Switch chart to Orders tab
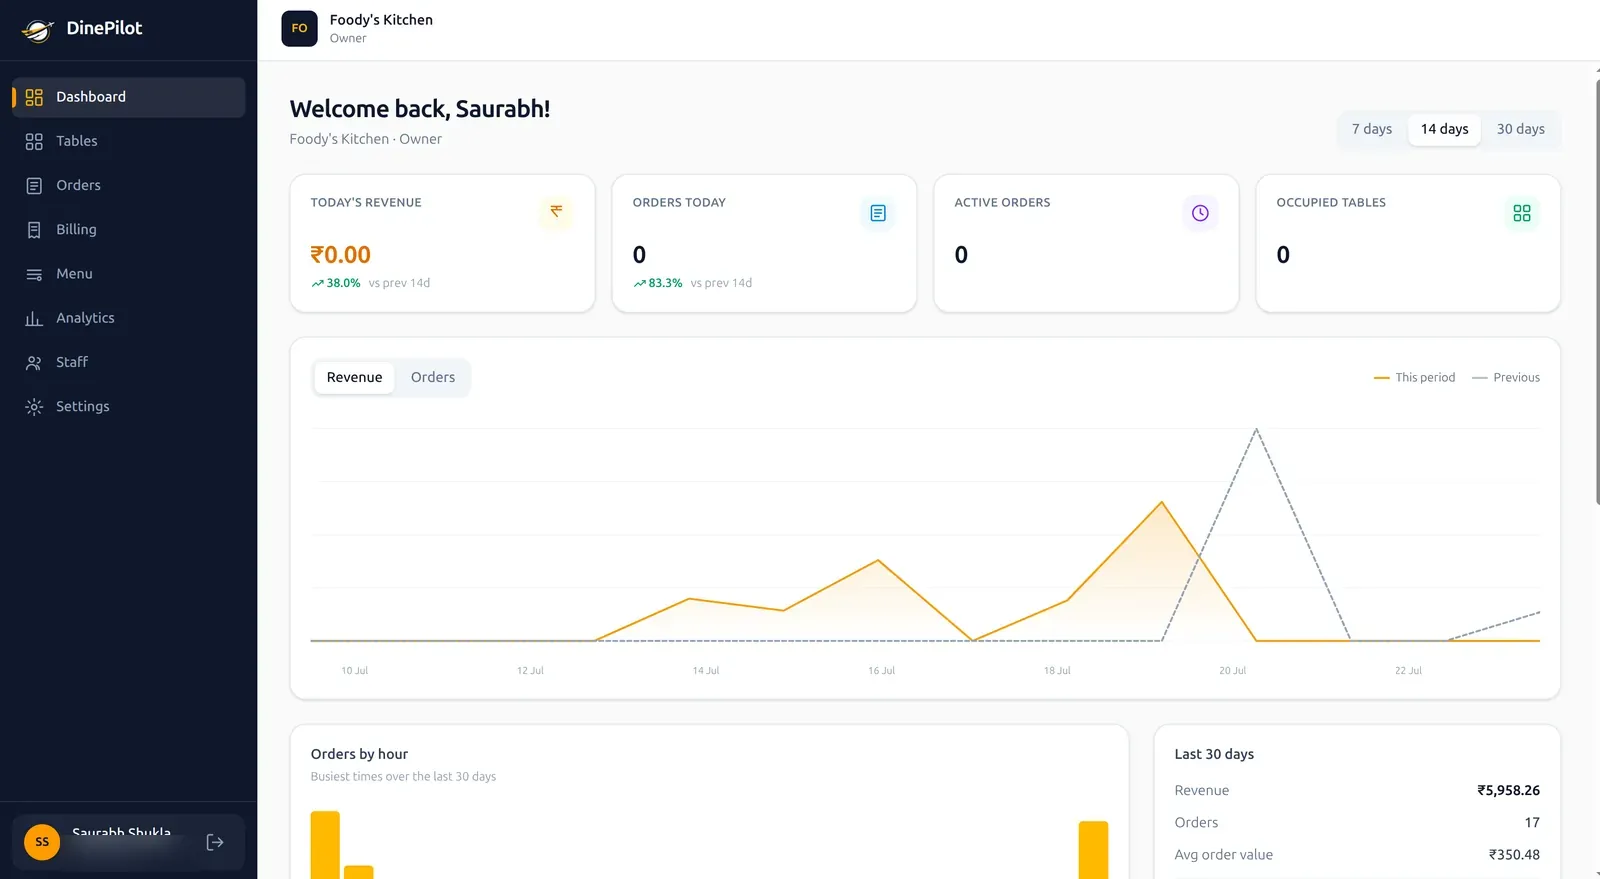1600x879 pixels. (x=433, y=377)
